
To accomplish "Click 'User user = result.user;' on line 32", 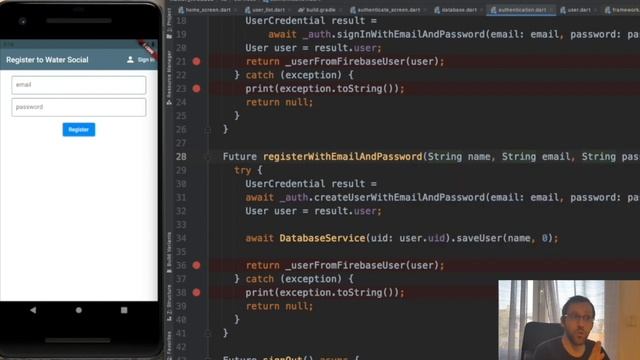I will [313, 211].
